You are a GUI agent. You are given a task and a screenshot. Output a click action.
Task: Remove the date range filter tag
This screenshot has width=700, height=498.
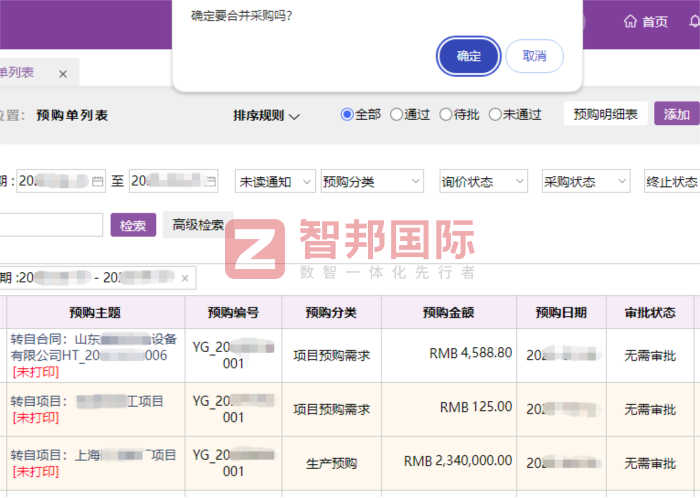tap(185, 278)
